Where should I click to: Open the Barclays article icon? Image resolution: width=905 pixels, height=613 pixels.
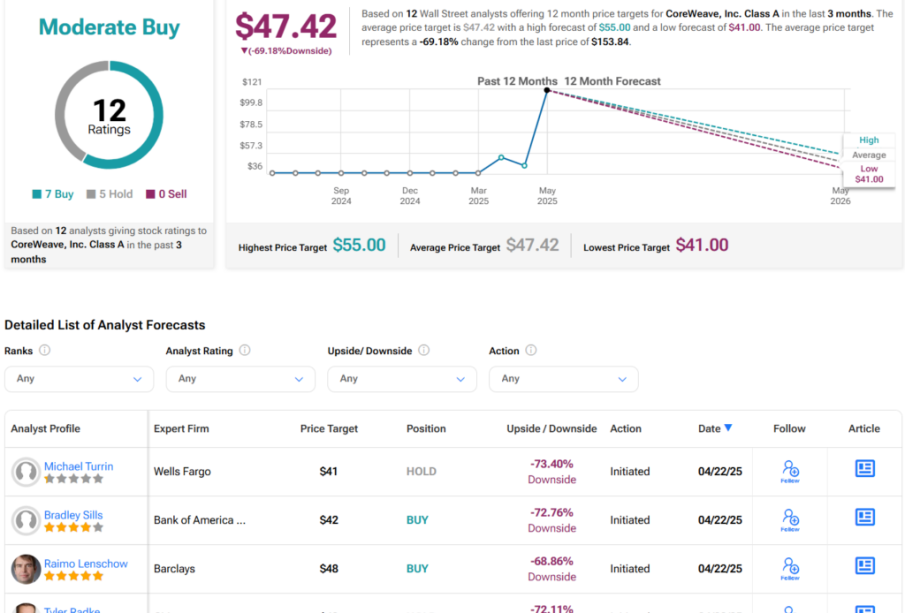pos(865,566)
